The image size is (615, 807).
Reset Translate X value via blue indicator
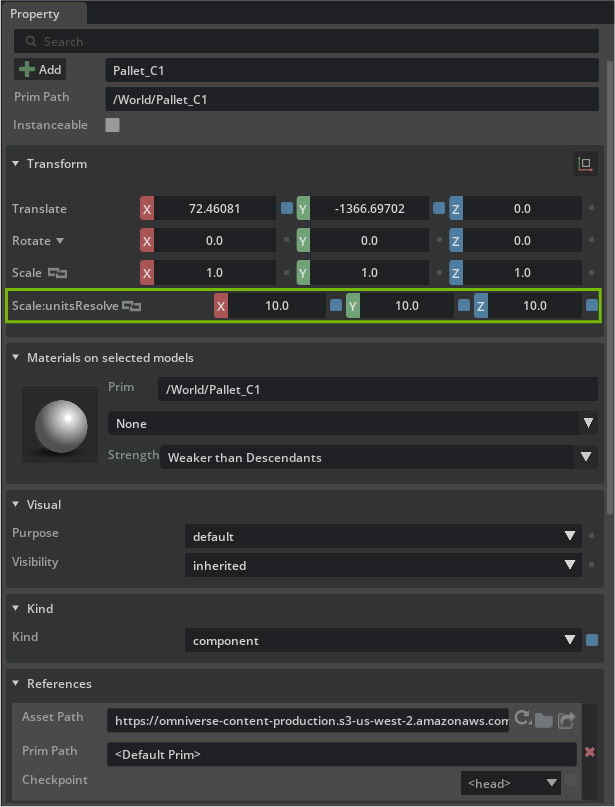click(x=287, y=209)
